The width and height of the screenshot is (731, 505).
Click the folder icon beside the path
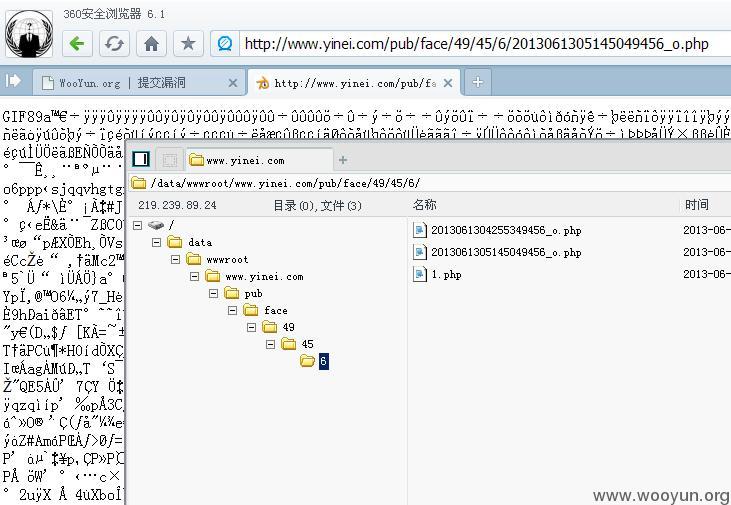(138, 183)
